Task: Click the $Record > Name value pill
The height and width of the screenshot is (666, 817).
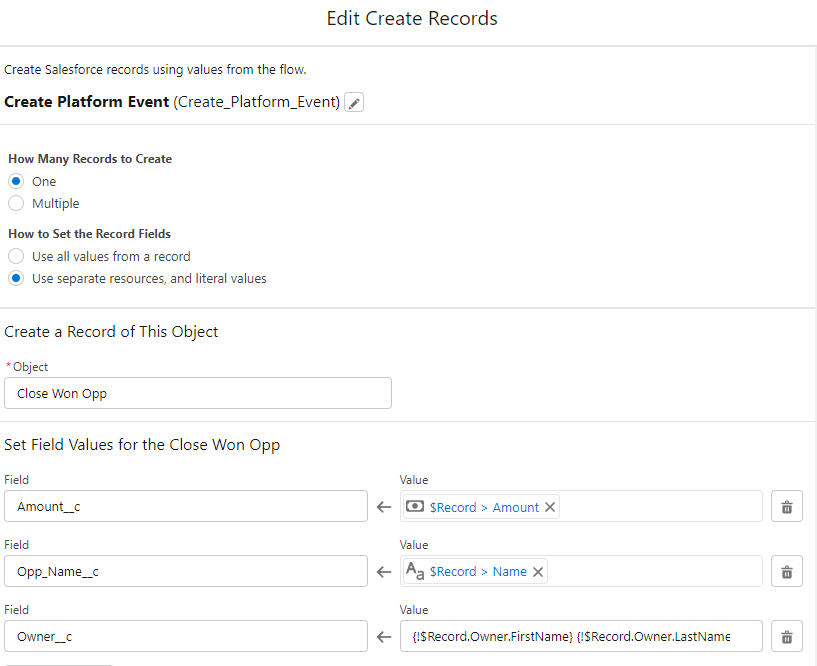Action: coord(478,572)
